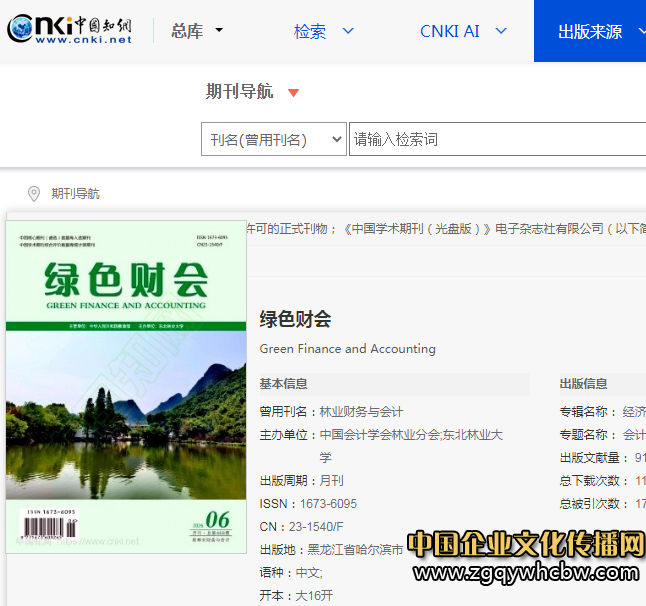The height and width of the screenshot is (606, 646).
Task: Click the 总被引次数 label
Action: point(594,503)
